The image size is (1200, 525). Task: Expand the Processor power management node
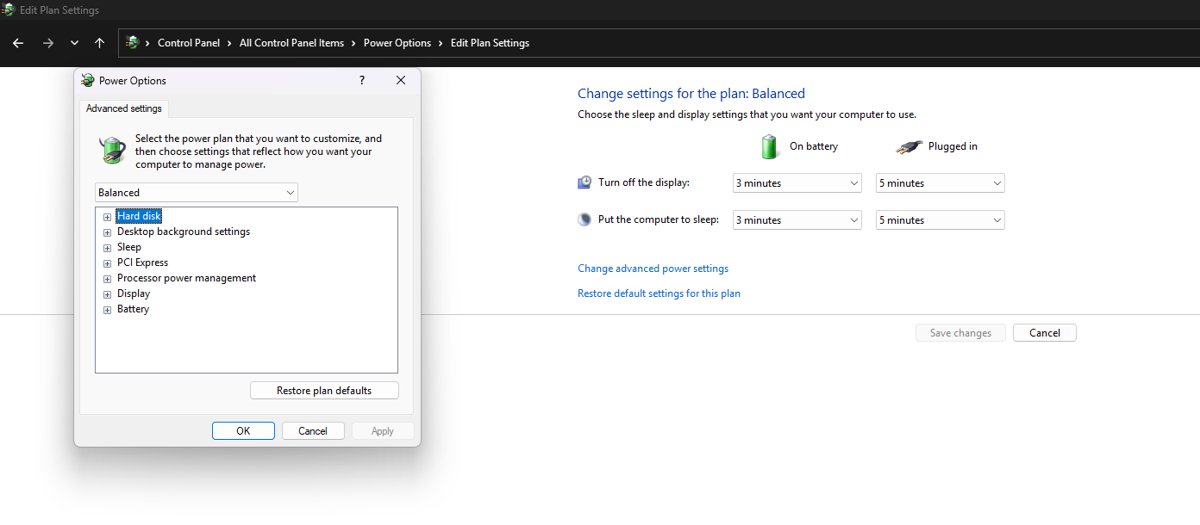click(x=107, y=278)
